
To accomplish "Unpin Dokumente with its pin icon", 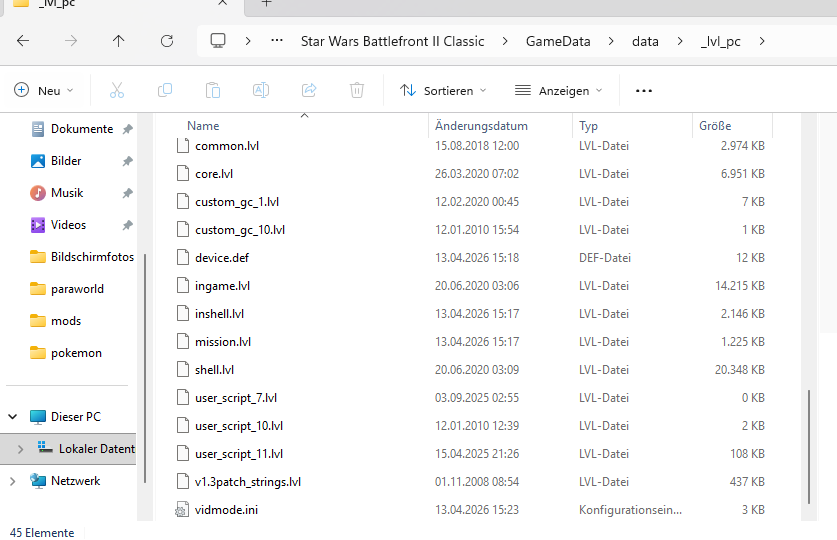I will pos(128,129).
